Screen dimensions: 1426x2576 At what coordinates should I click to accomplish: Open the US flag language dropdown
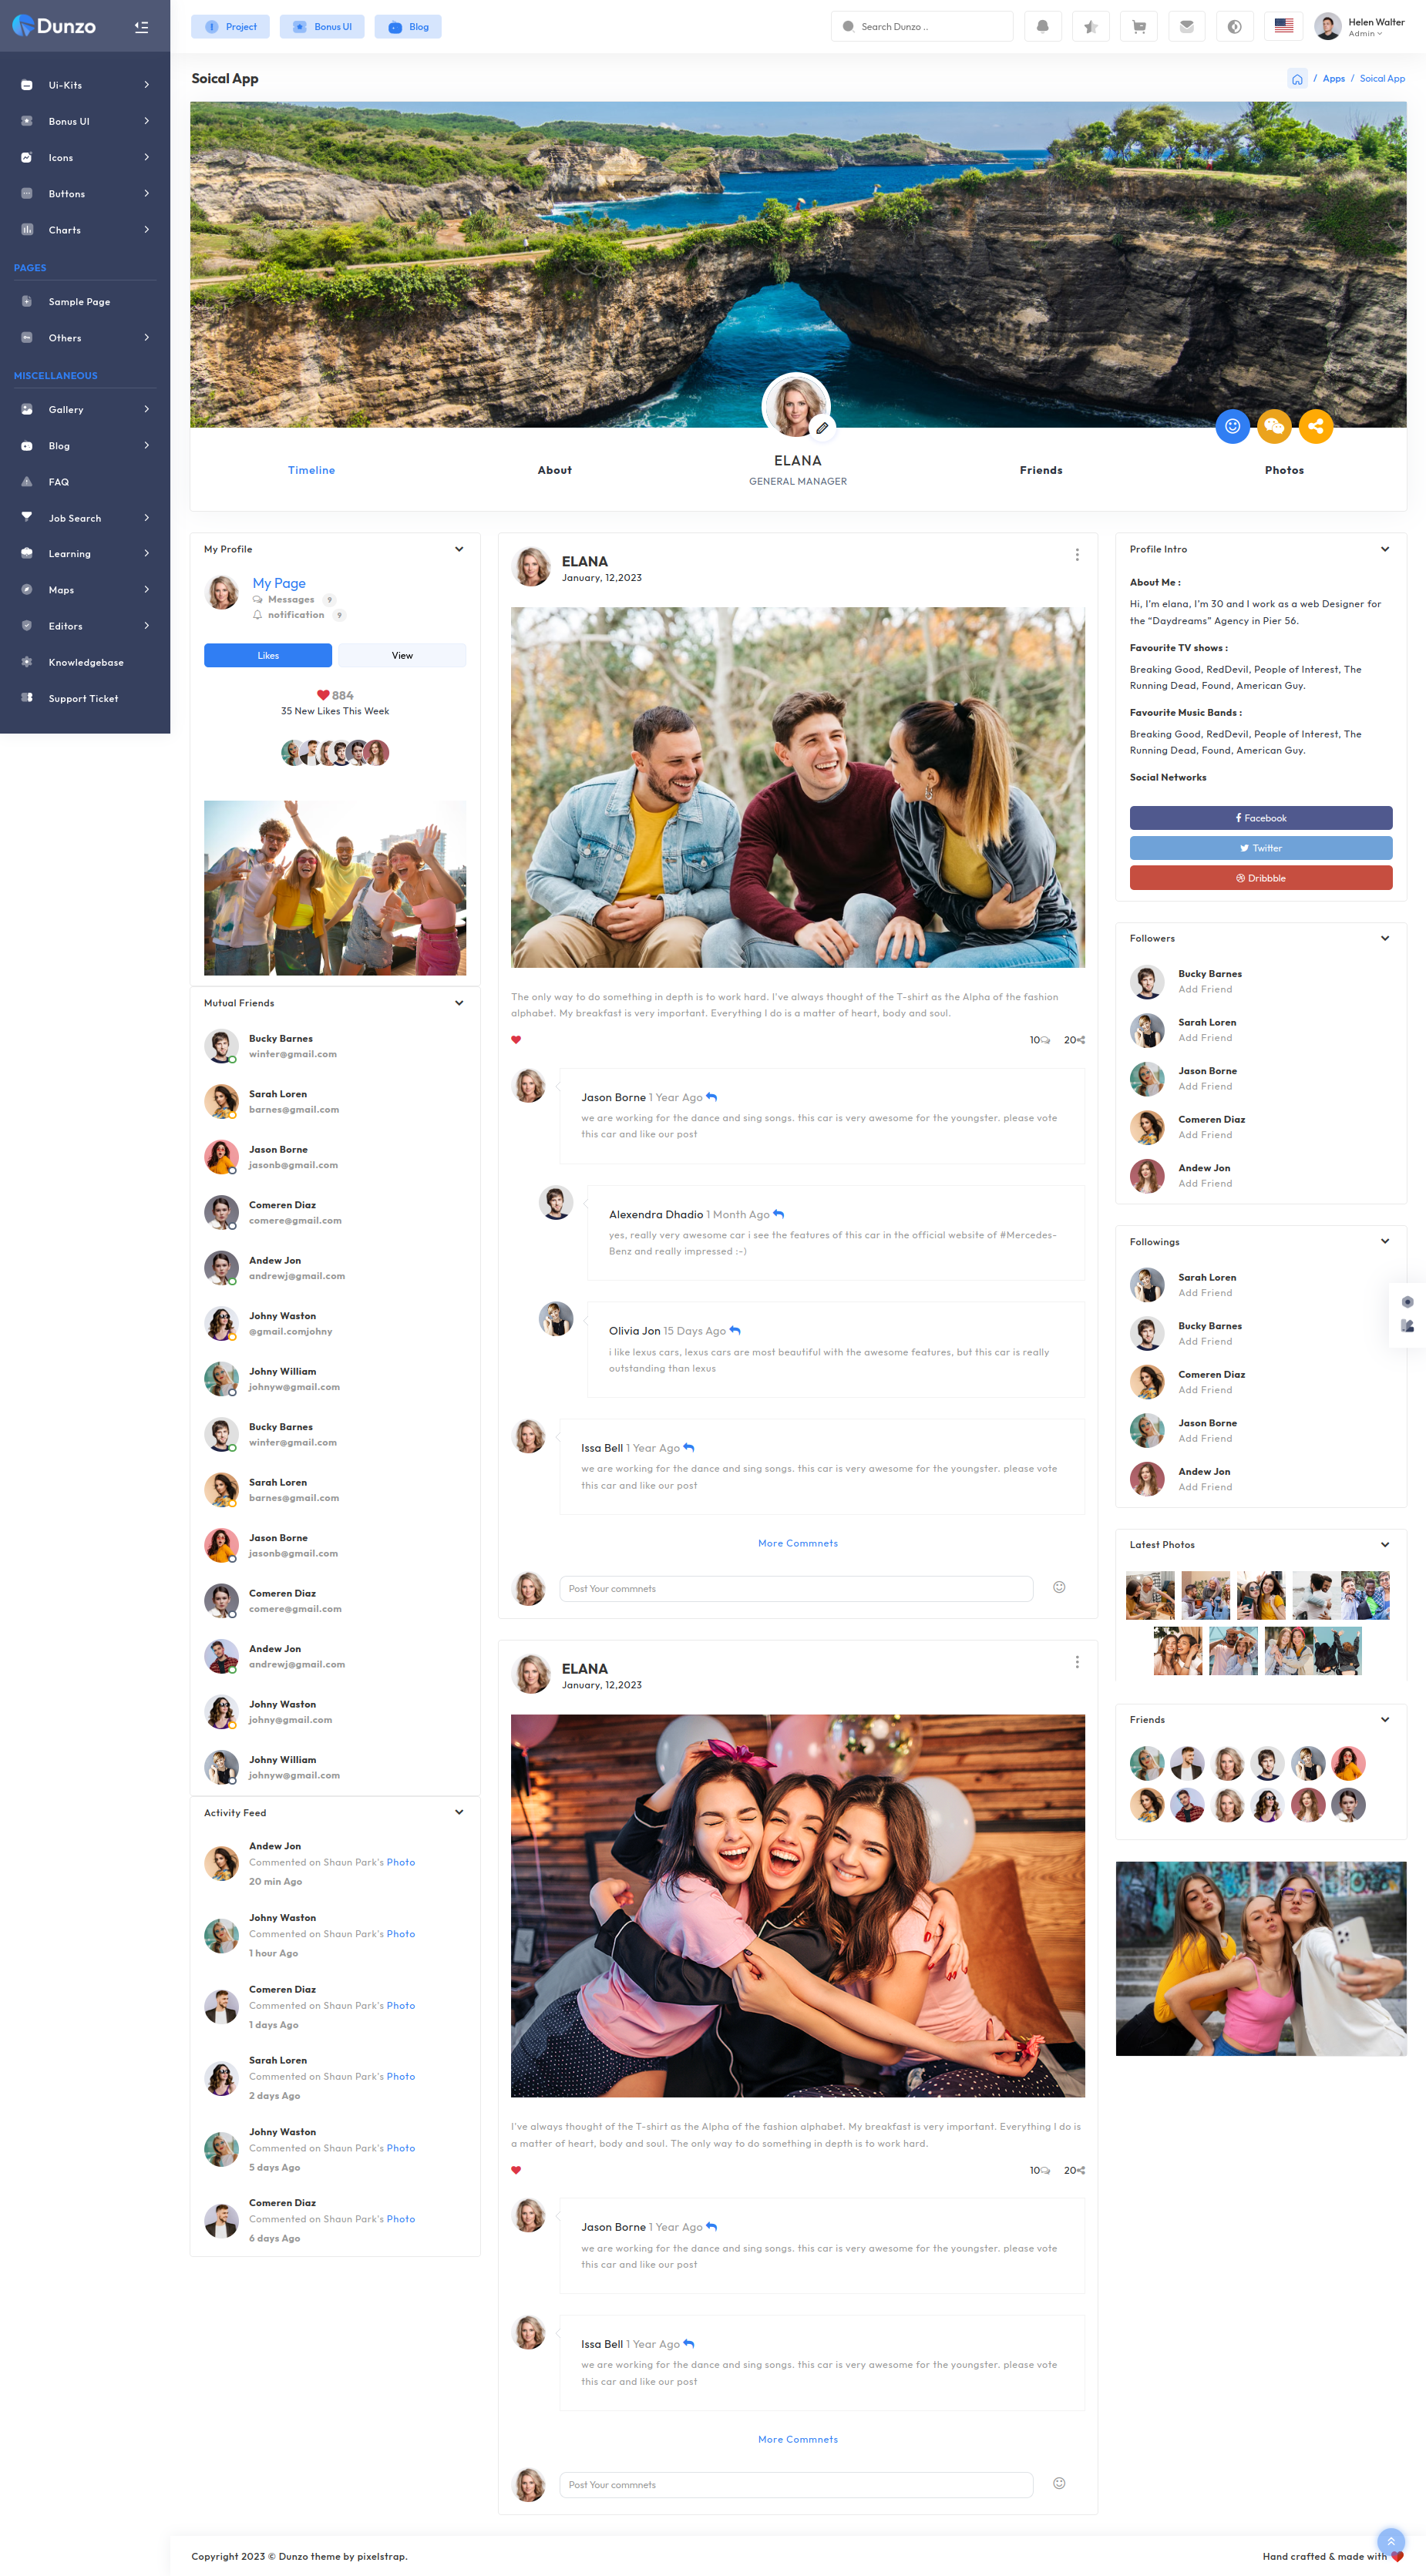point(1283,27)
